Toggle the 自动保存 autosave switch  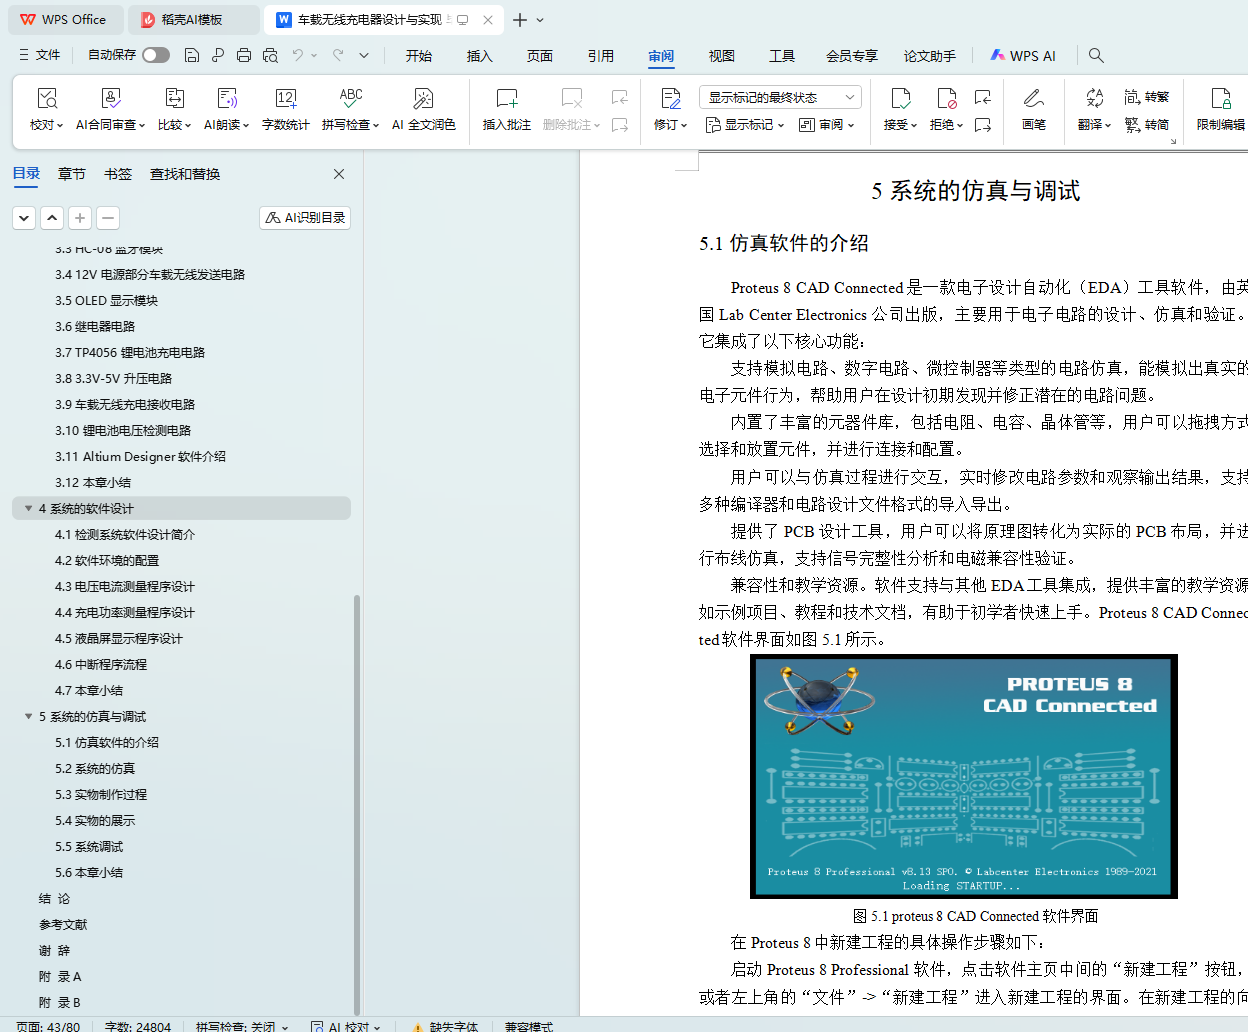(155, 55)
